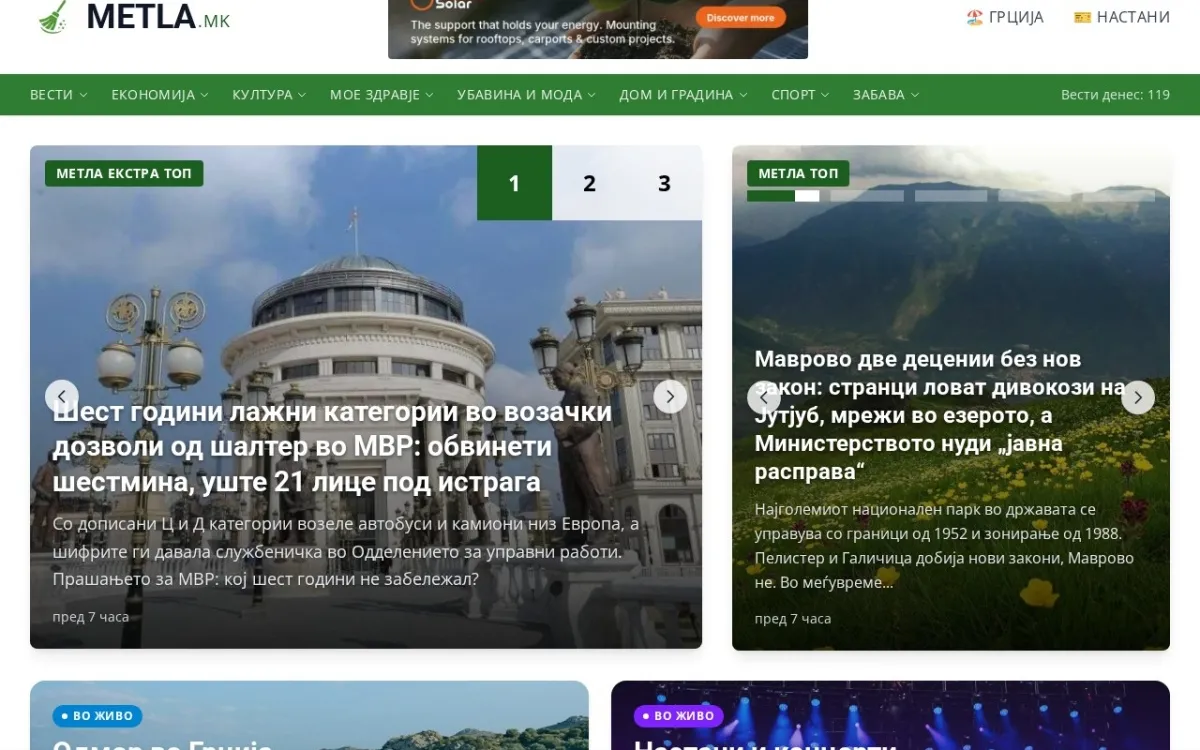The image size is (1200, 750).
Task: Click пред 7 часа under Маврово article
Action: click(x=793, y=619)
